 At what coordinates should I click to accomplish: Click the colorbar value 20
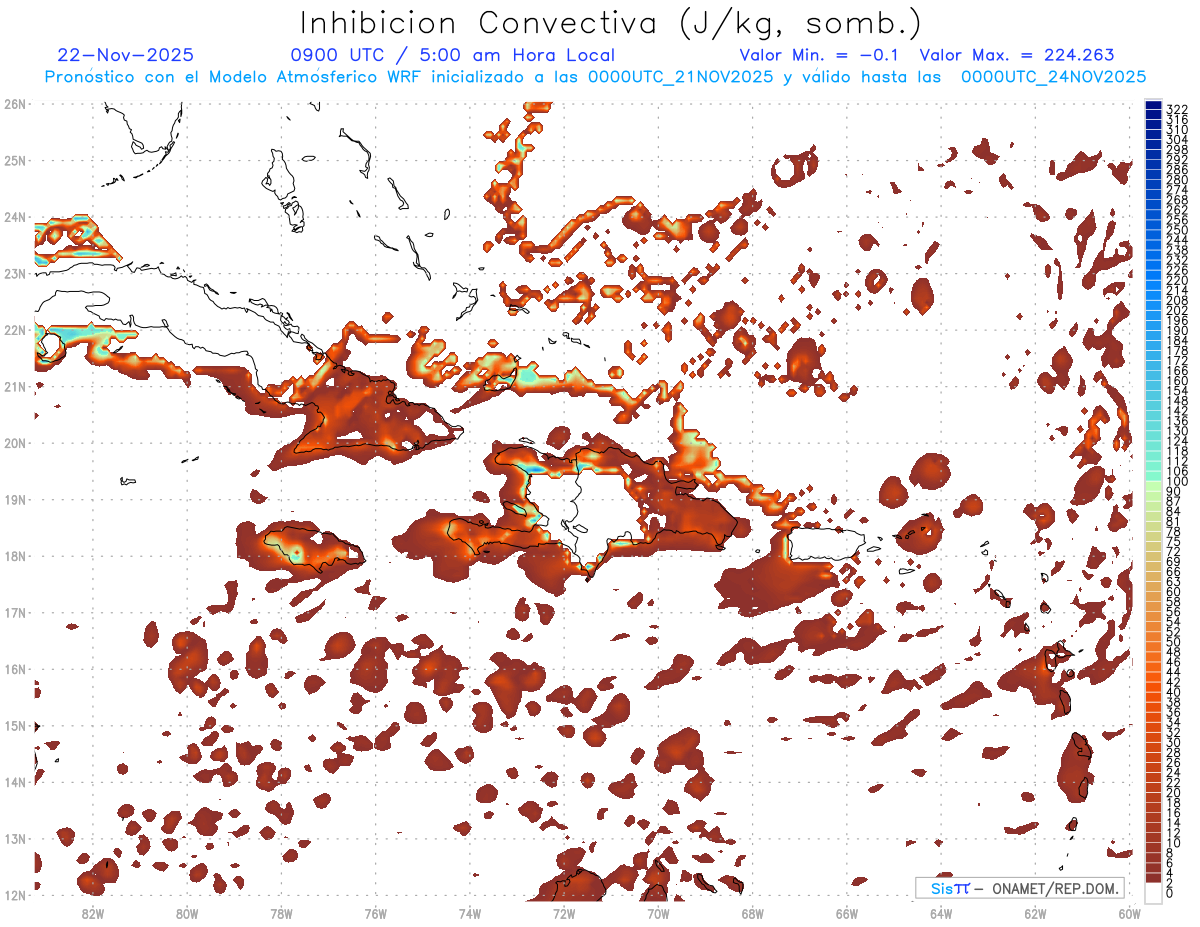click(x=1173, y=793)
